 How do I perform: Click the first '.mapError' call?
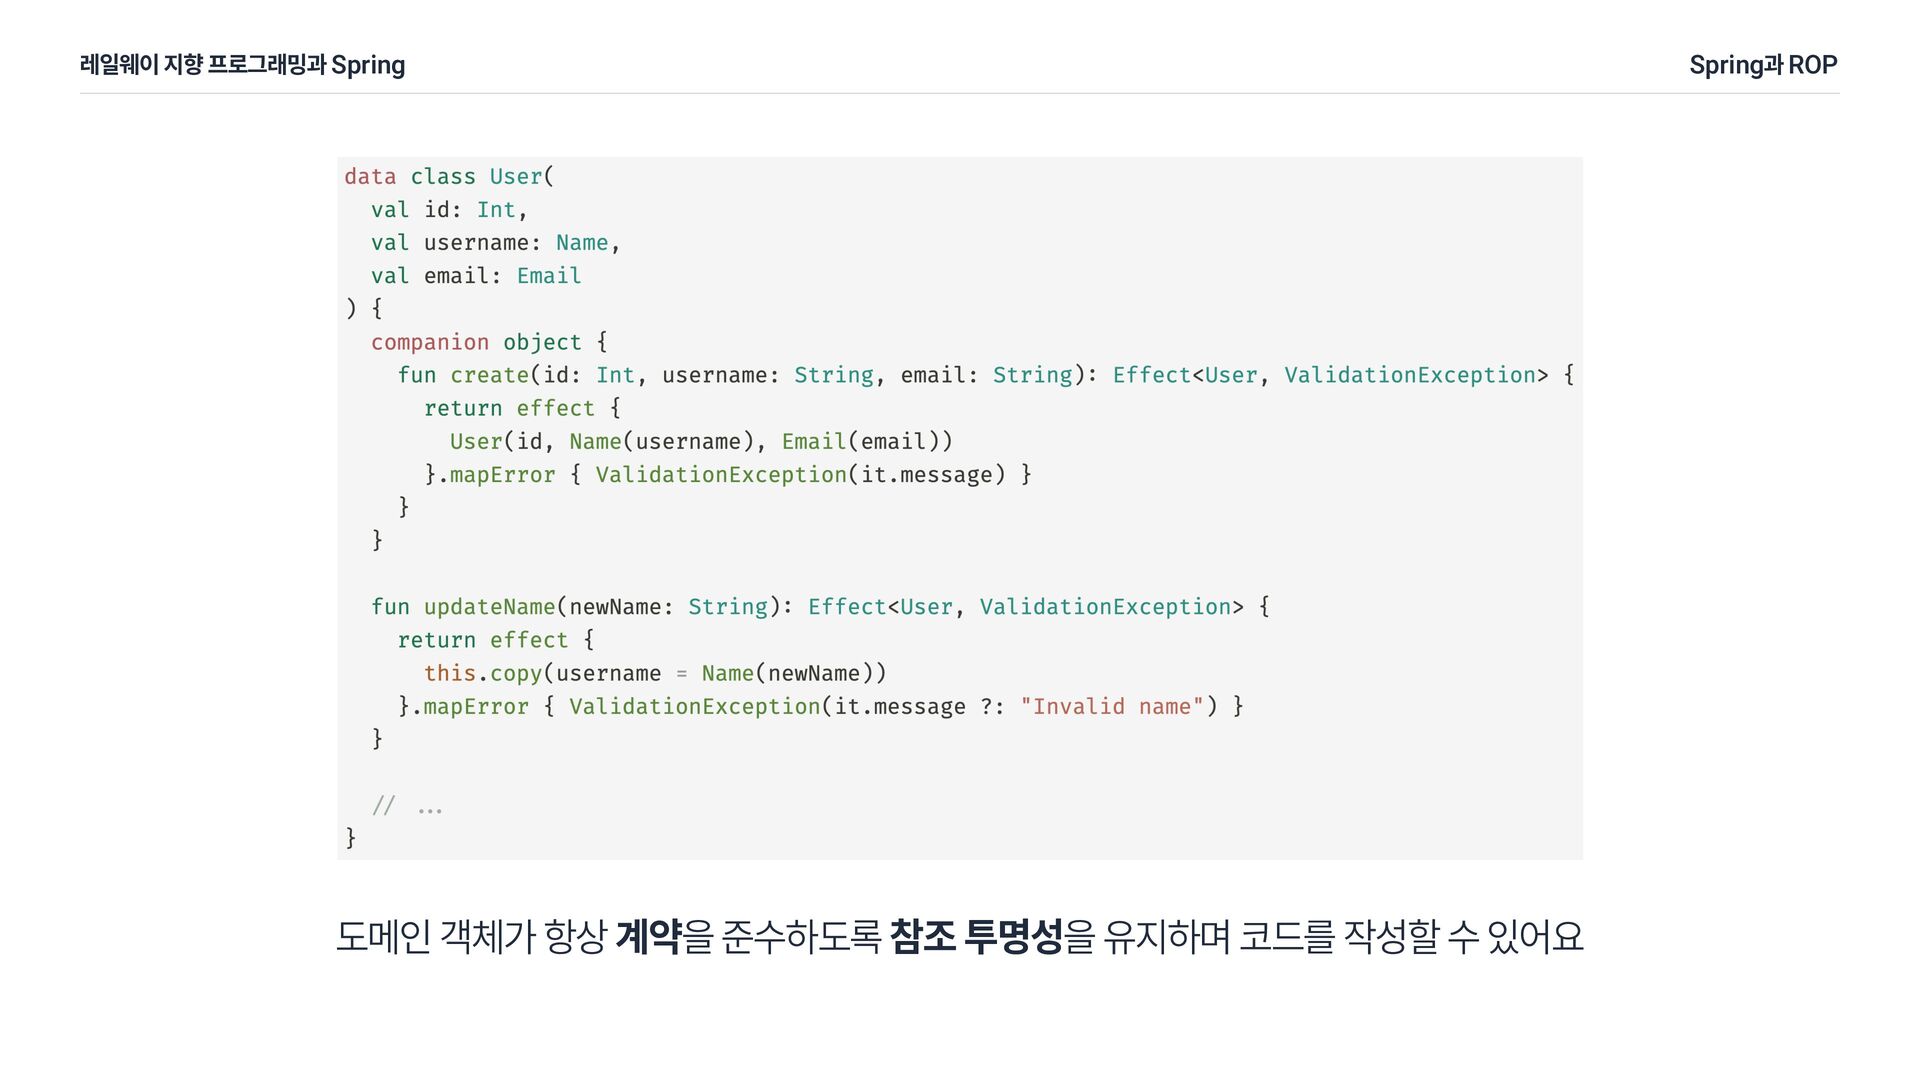496,474
